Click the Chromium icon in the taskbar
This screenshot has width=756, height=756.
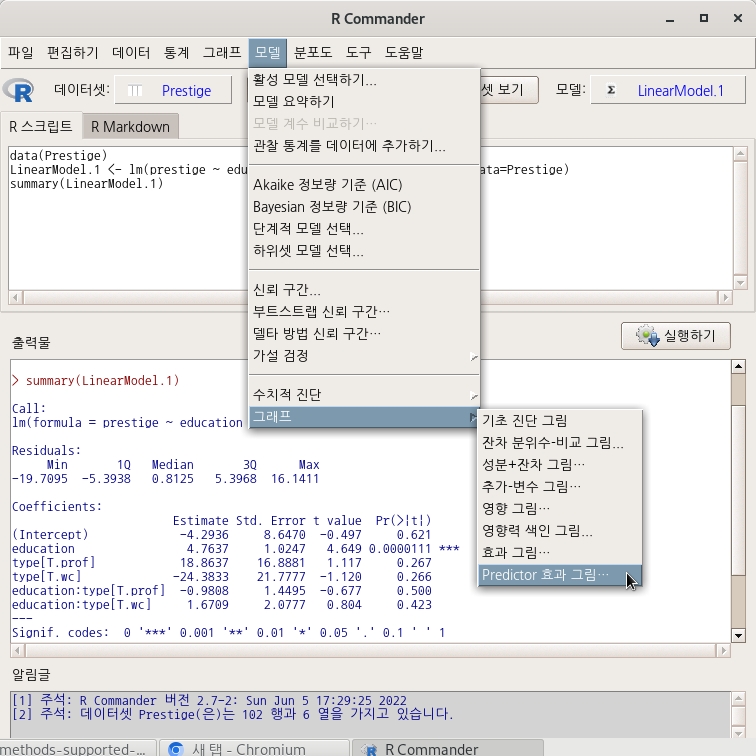(x=176, y=749)
